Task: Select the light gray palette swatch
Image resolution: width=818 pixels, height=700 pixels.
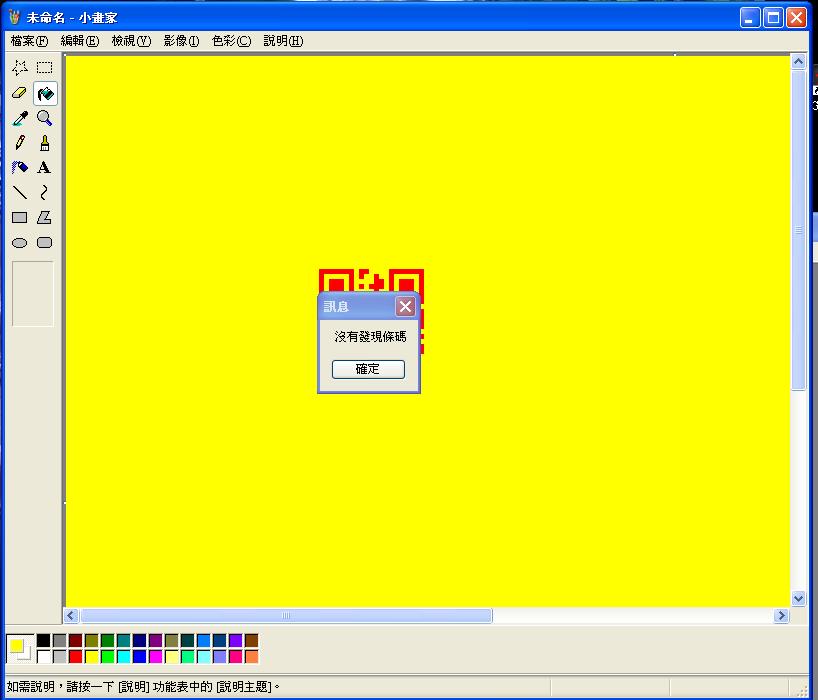Action: 60,657
